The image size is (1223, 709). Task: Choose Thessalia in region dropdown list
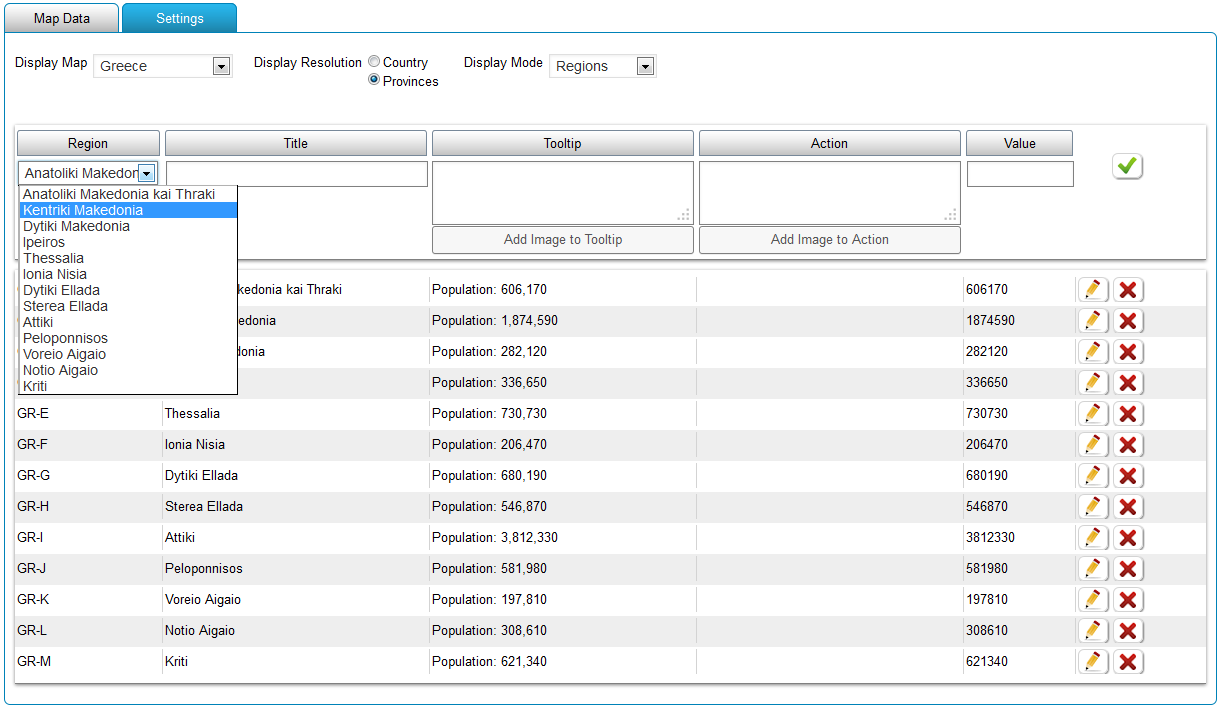pos(128,258)
